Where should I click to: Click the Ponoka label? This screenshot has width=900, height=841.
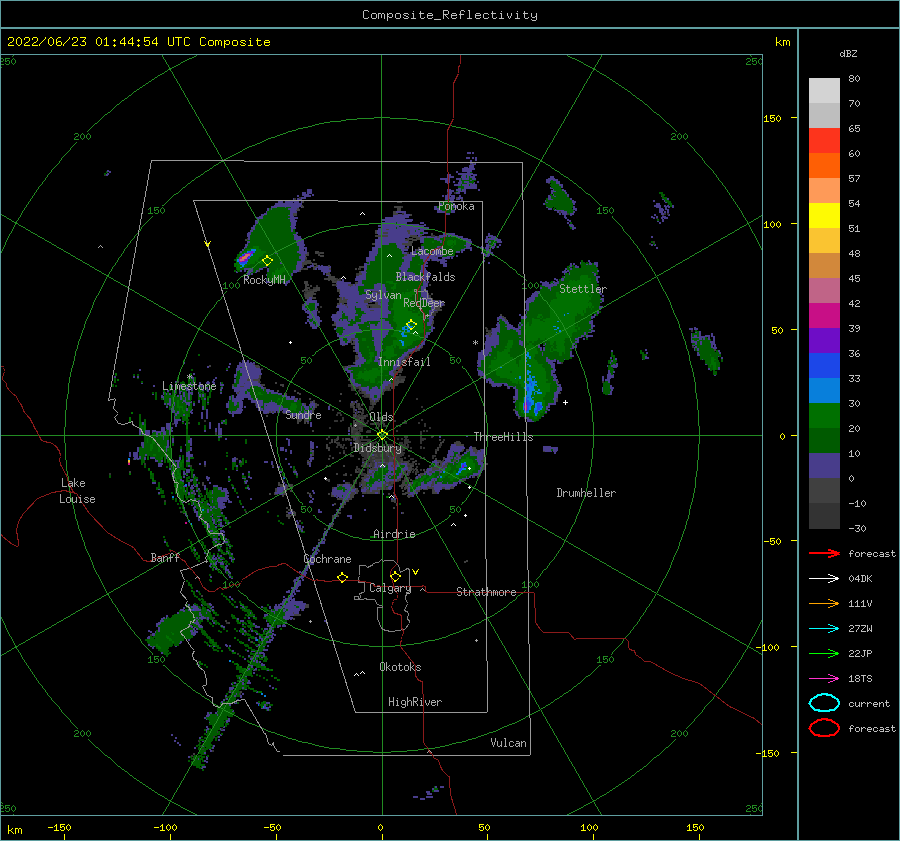pos(456,206)
